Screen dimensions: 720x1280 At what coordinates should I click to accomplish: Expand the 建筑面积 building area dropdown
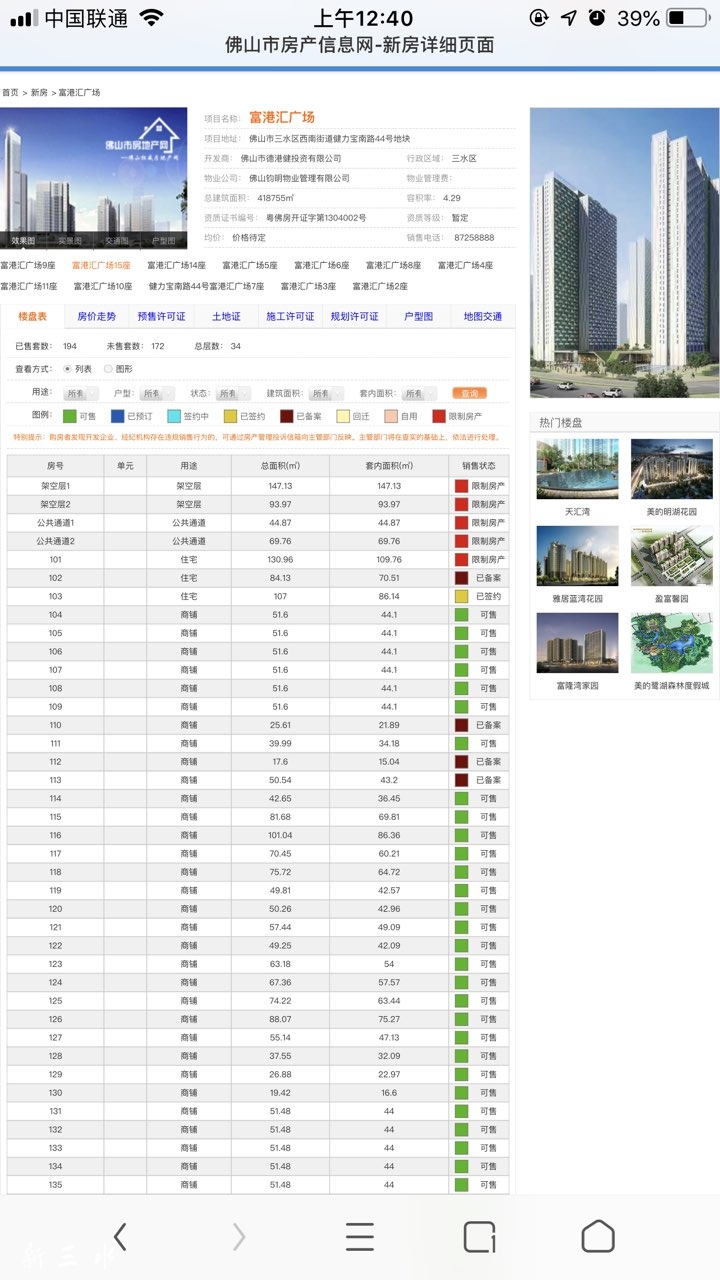[326, 394]
